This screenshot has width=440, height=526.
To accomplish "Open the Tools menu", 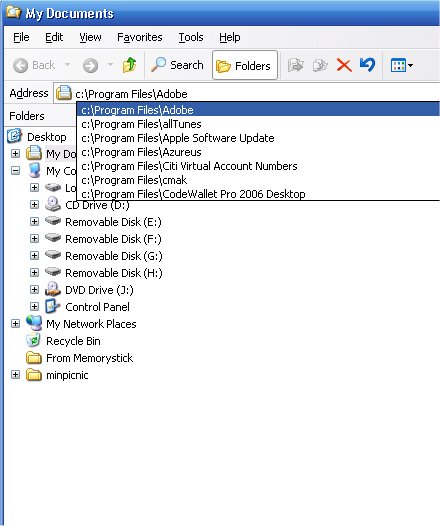I will pos(191,37).
